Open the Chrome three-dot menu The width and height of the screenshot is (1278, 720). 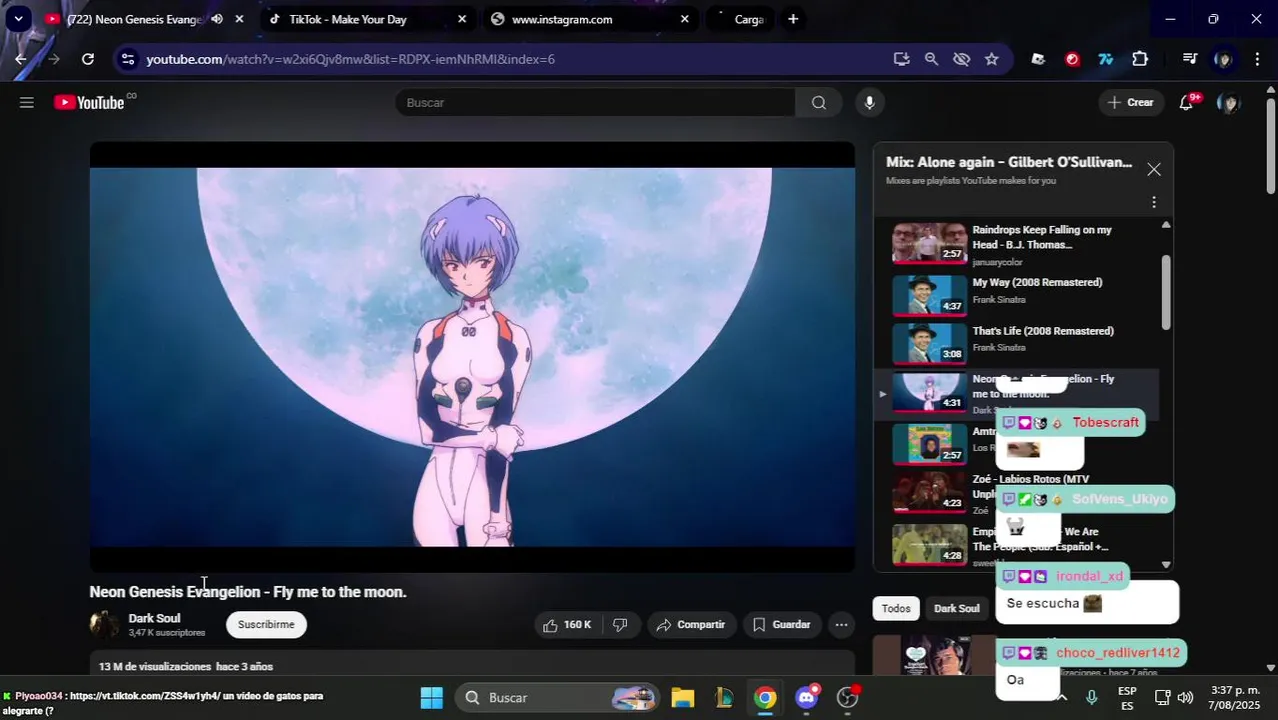point(1257,59)
